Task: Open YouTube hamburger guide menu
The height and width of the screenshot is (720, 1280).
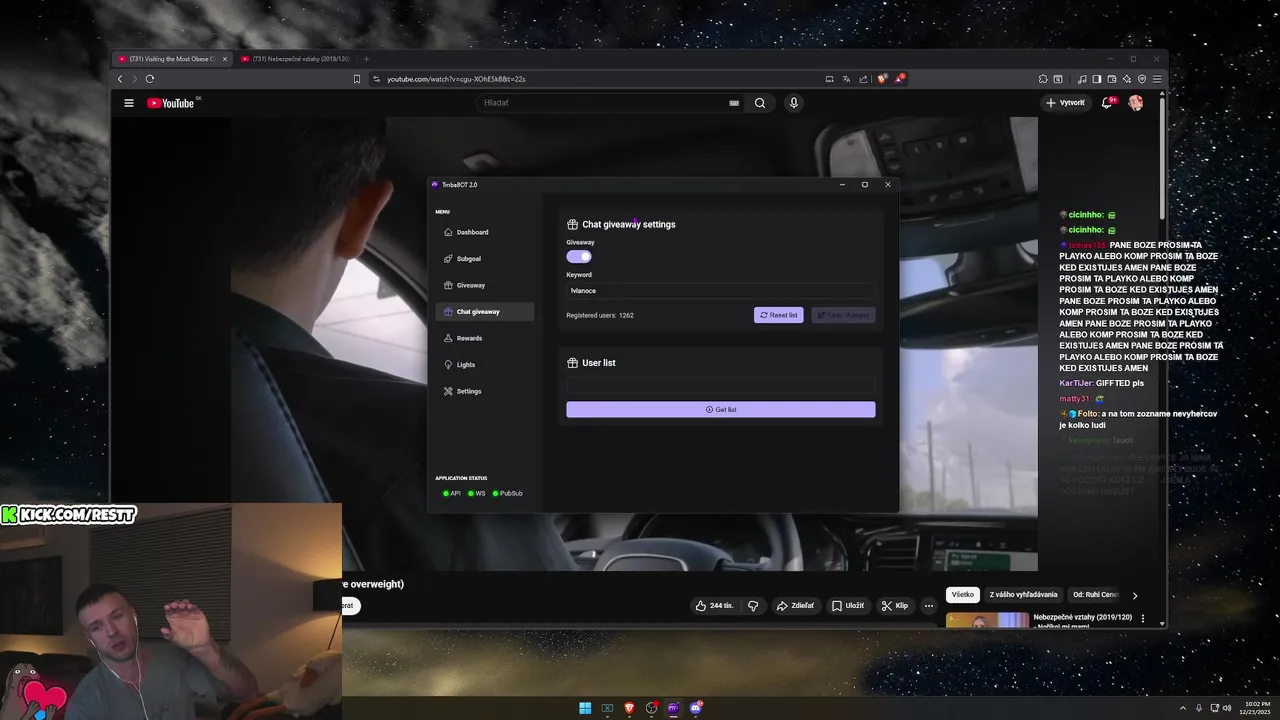Action: click(128, 103)
